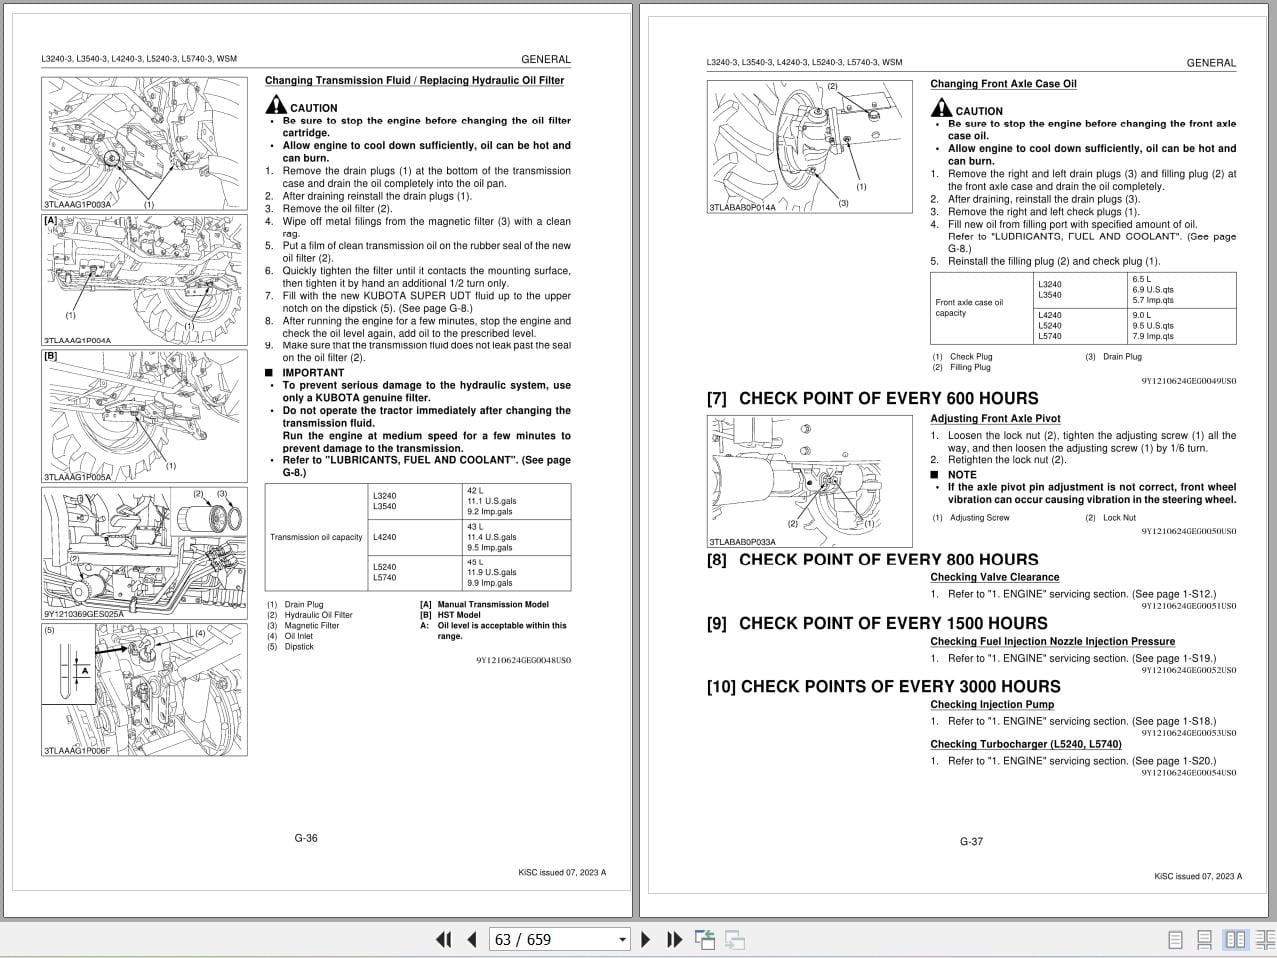Click Checking Turbocharger (L5240, L5740) heading
1277x958 pixels.
[x=1025, y=744]
